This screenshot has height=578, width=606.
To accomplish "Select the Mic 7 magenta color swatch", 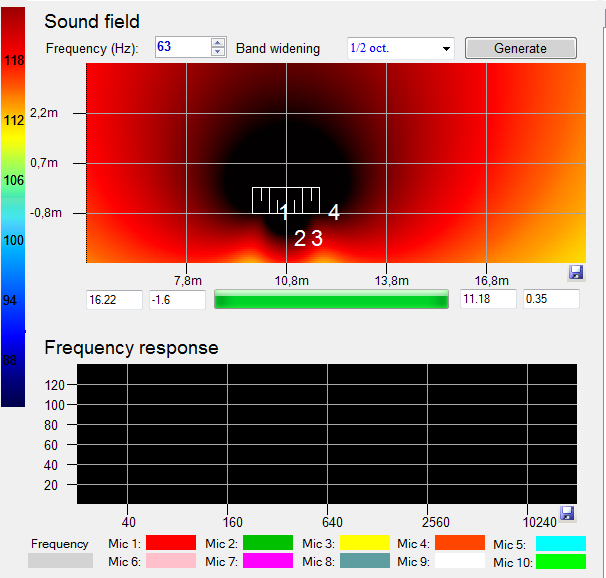I will tap(268, 562).
